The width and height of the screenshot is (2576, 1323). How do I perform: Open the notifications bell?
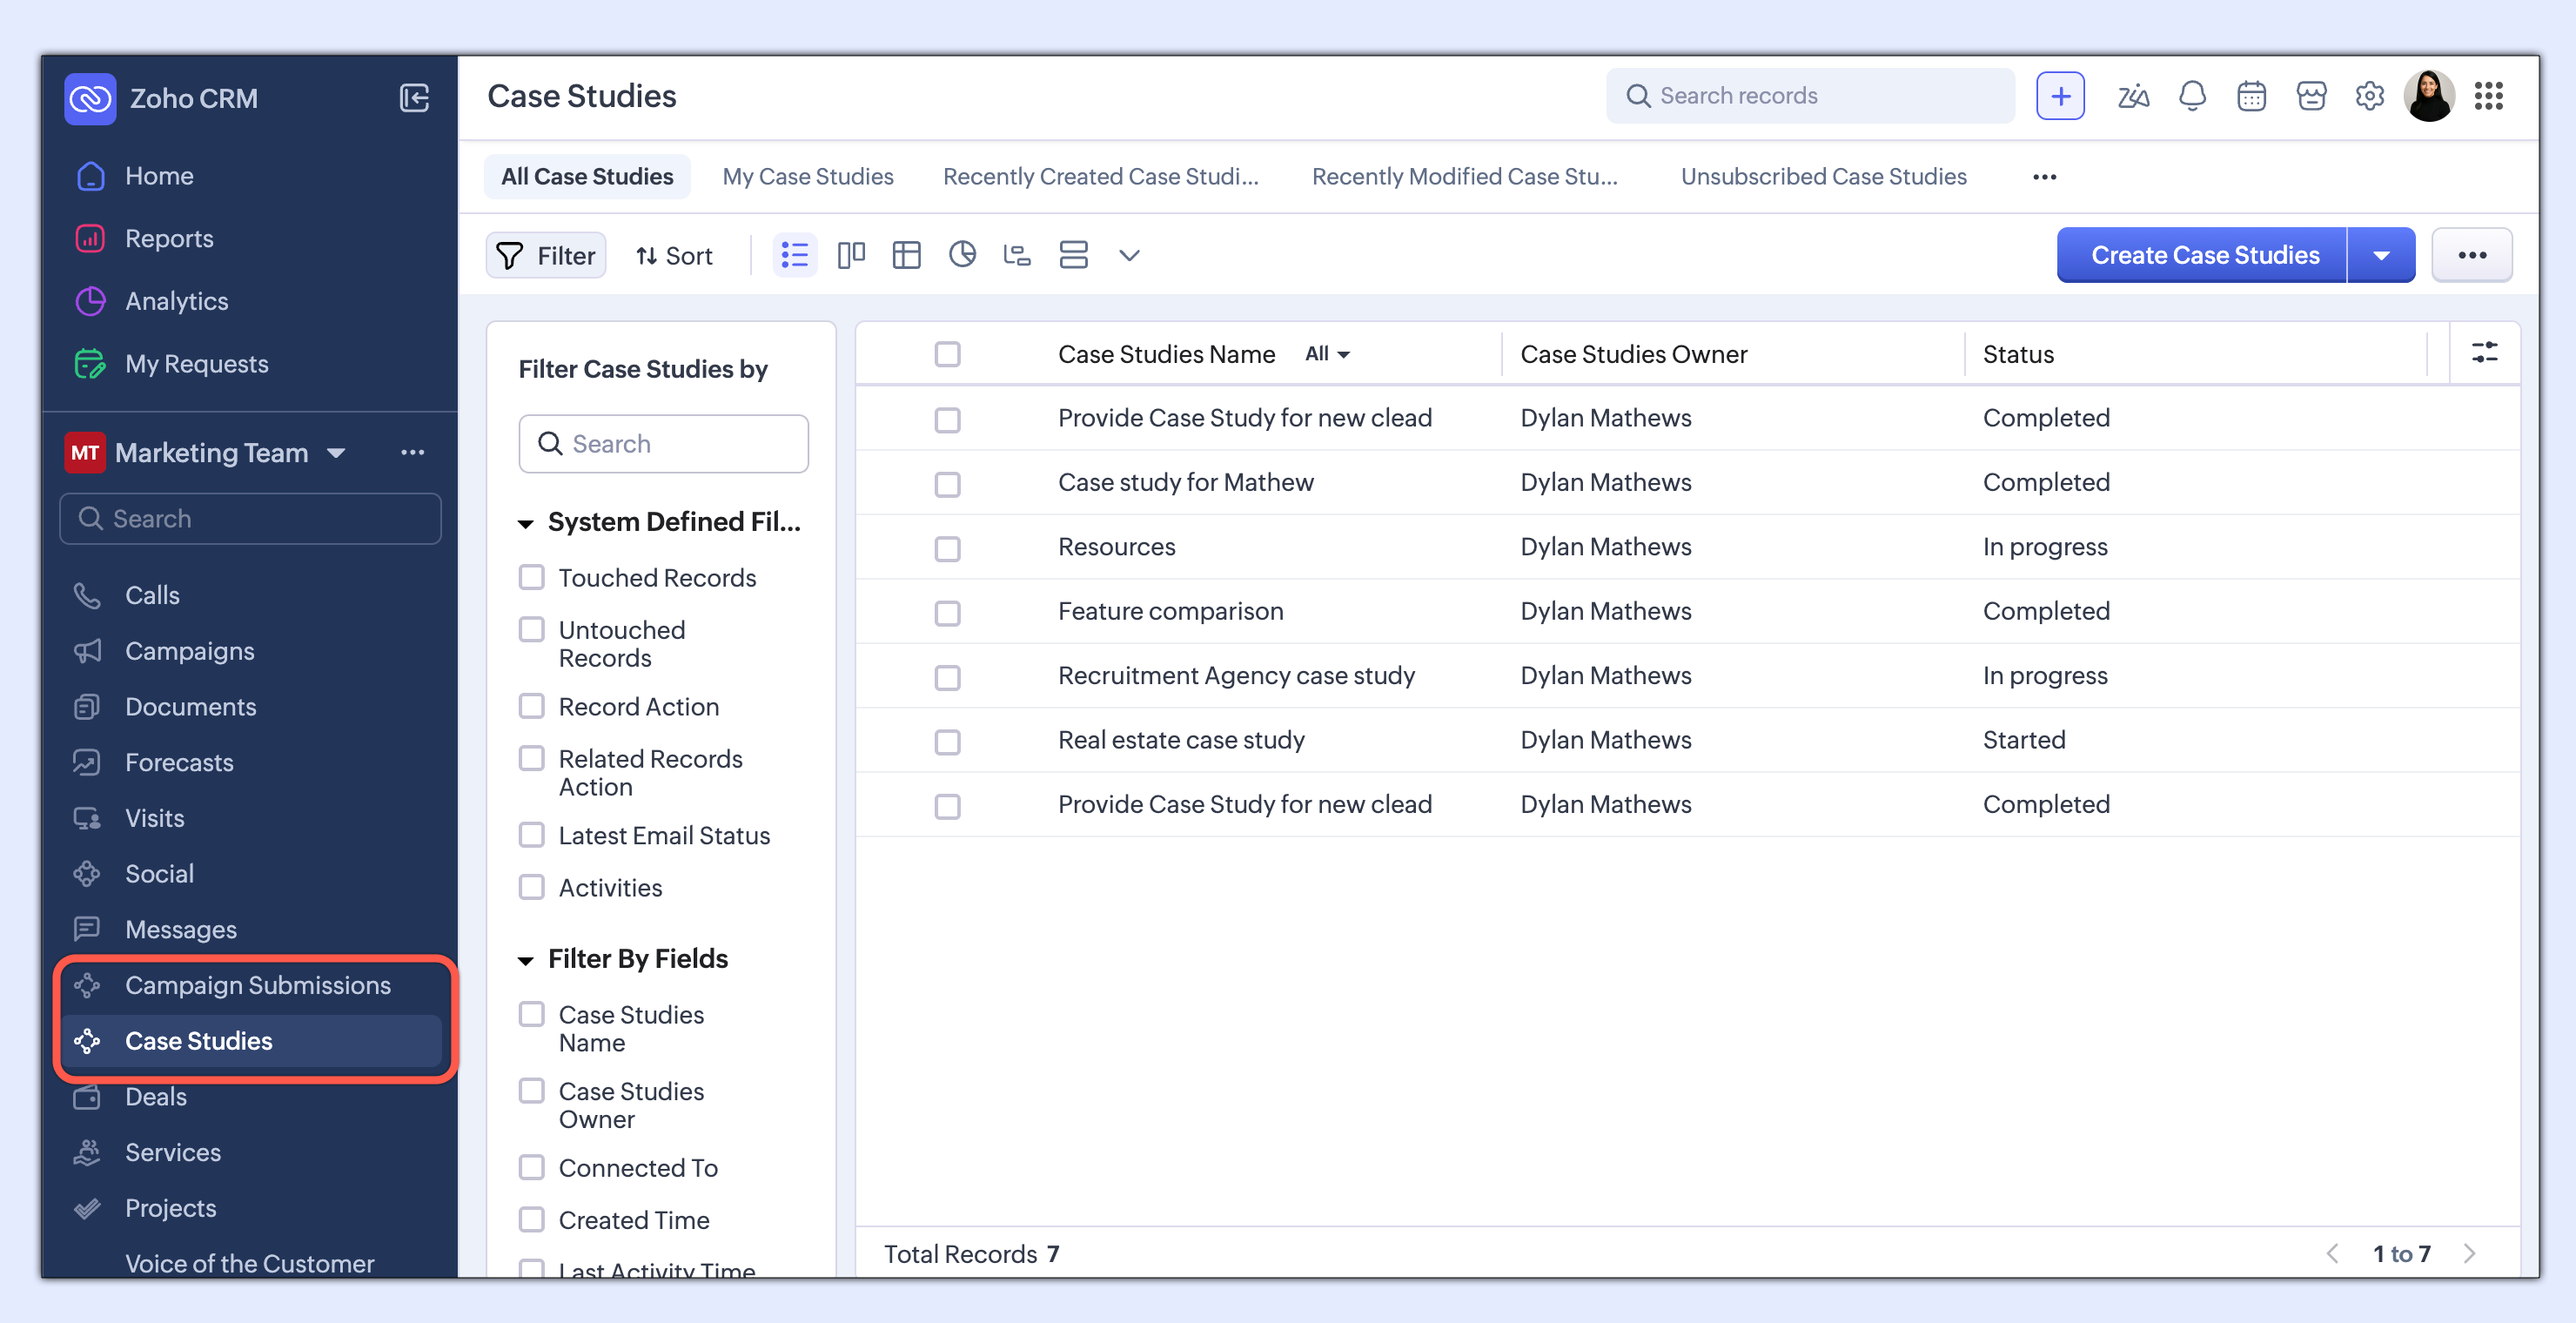2191,96
